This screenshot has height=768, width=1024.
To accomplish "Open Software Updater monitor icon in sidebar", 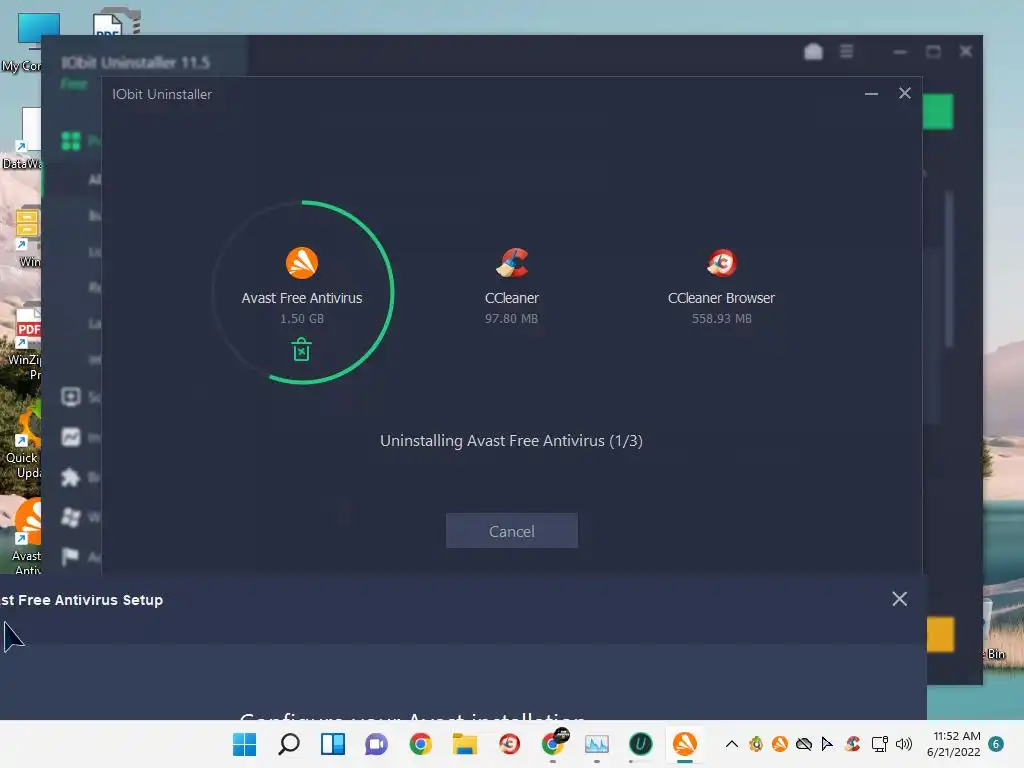I will click(71, 396).
